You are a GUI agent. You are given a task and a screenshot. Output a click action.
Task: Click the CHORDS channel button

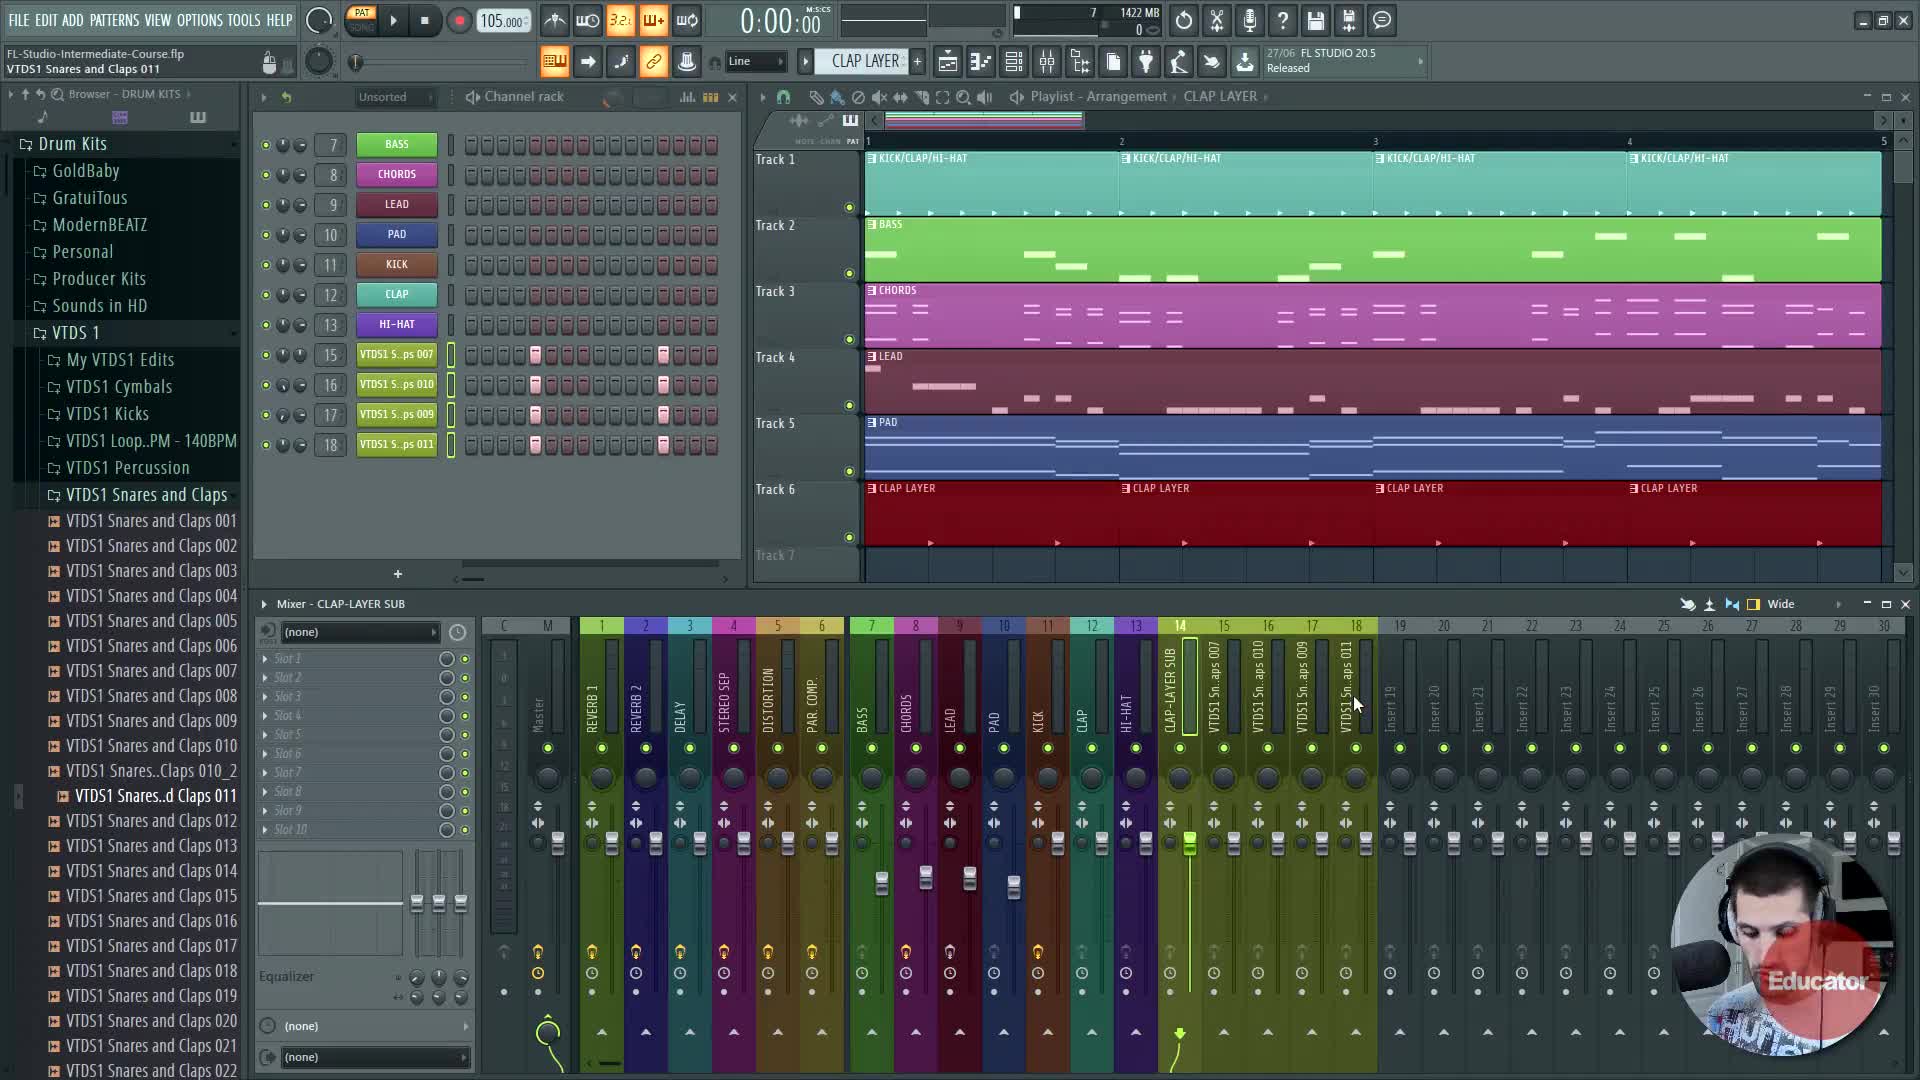[397, 175]
